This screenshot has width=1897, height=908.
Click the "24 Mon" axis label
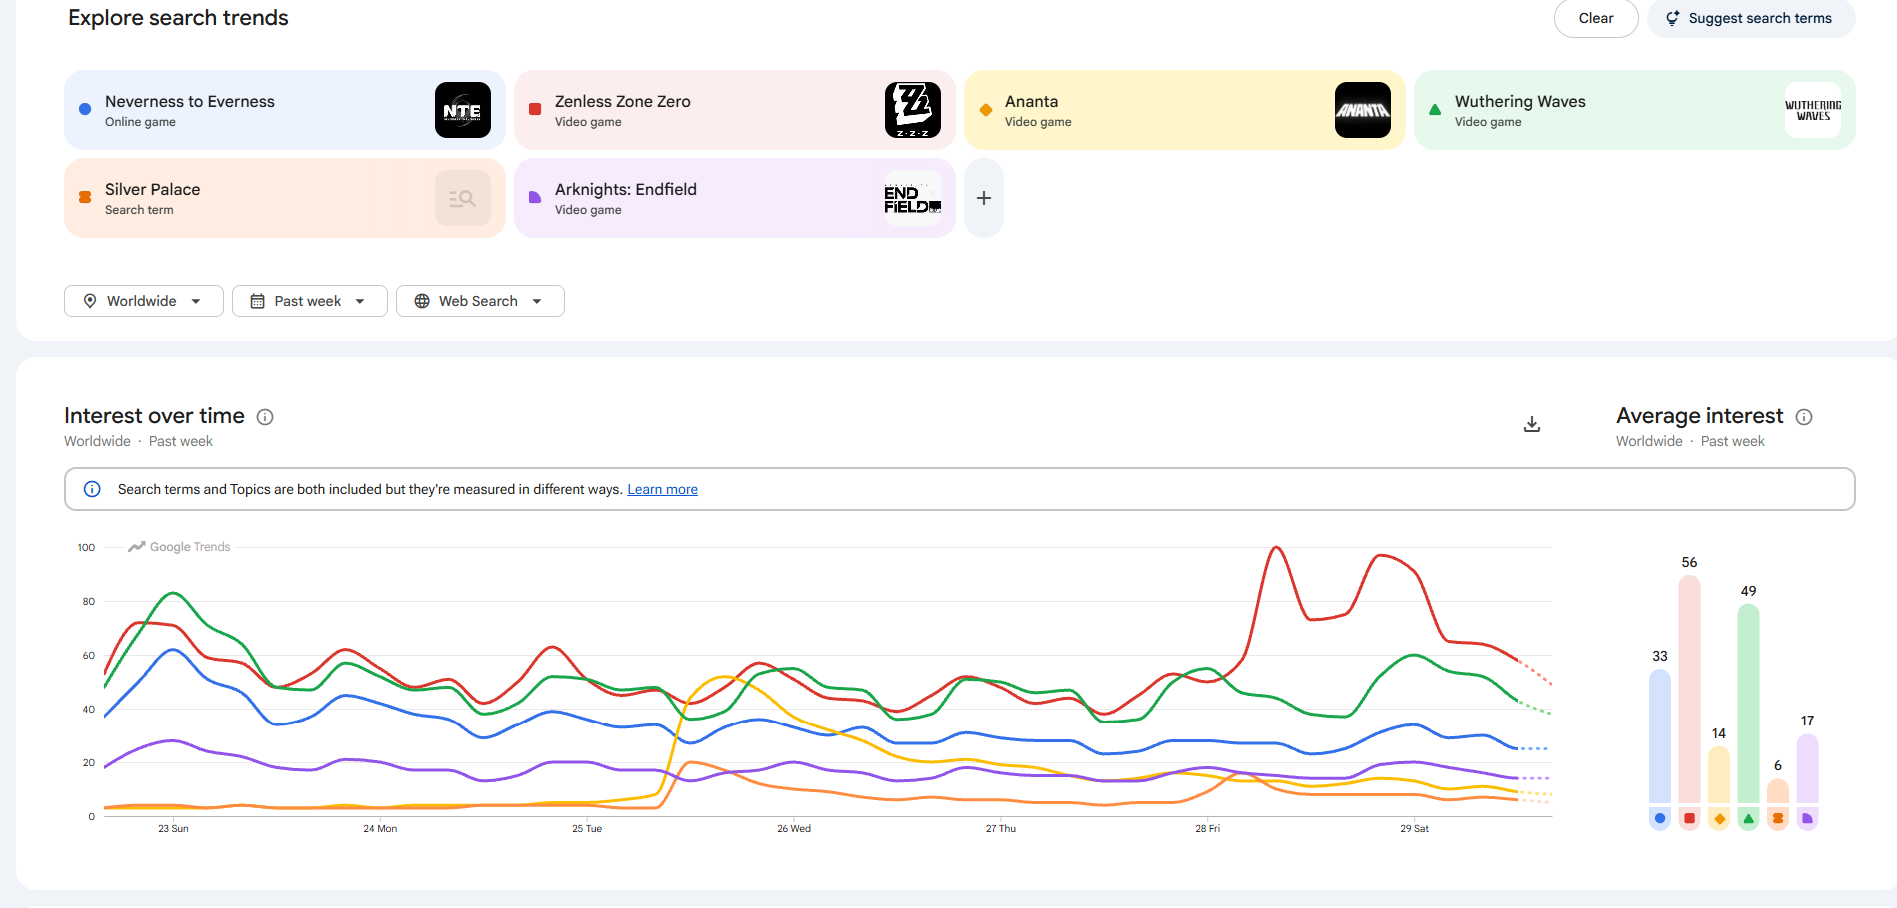pos(380,828)
